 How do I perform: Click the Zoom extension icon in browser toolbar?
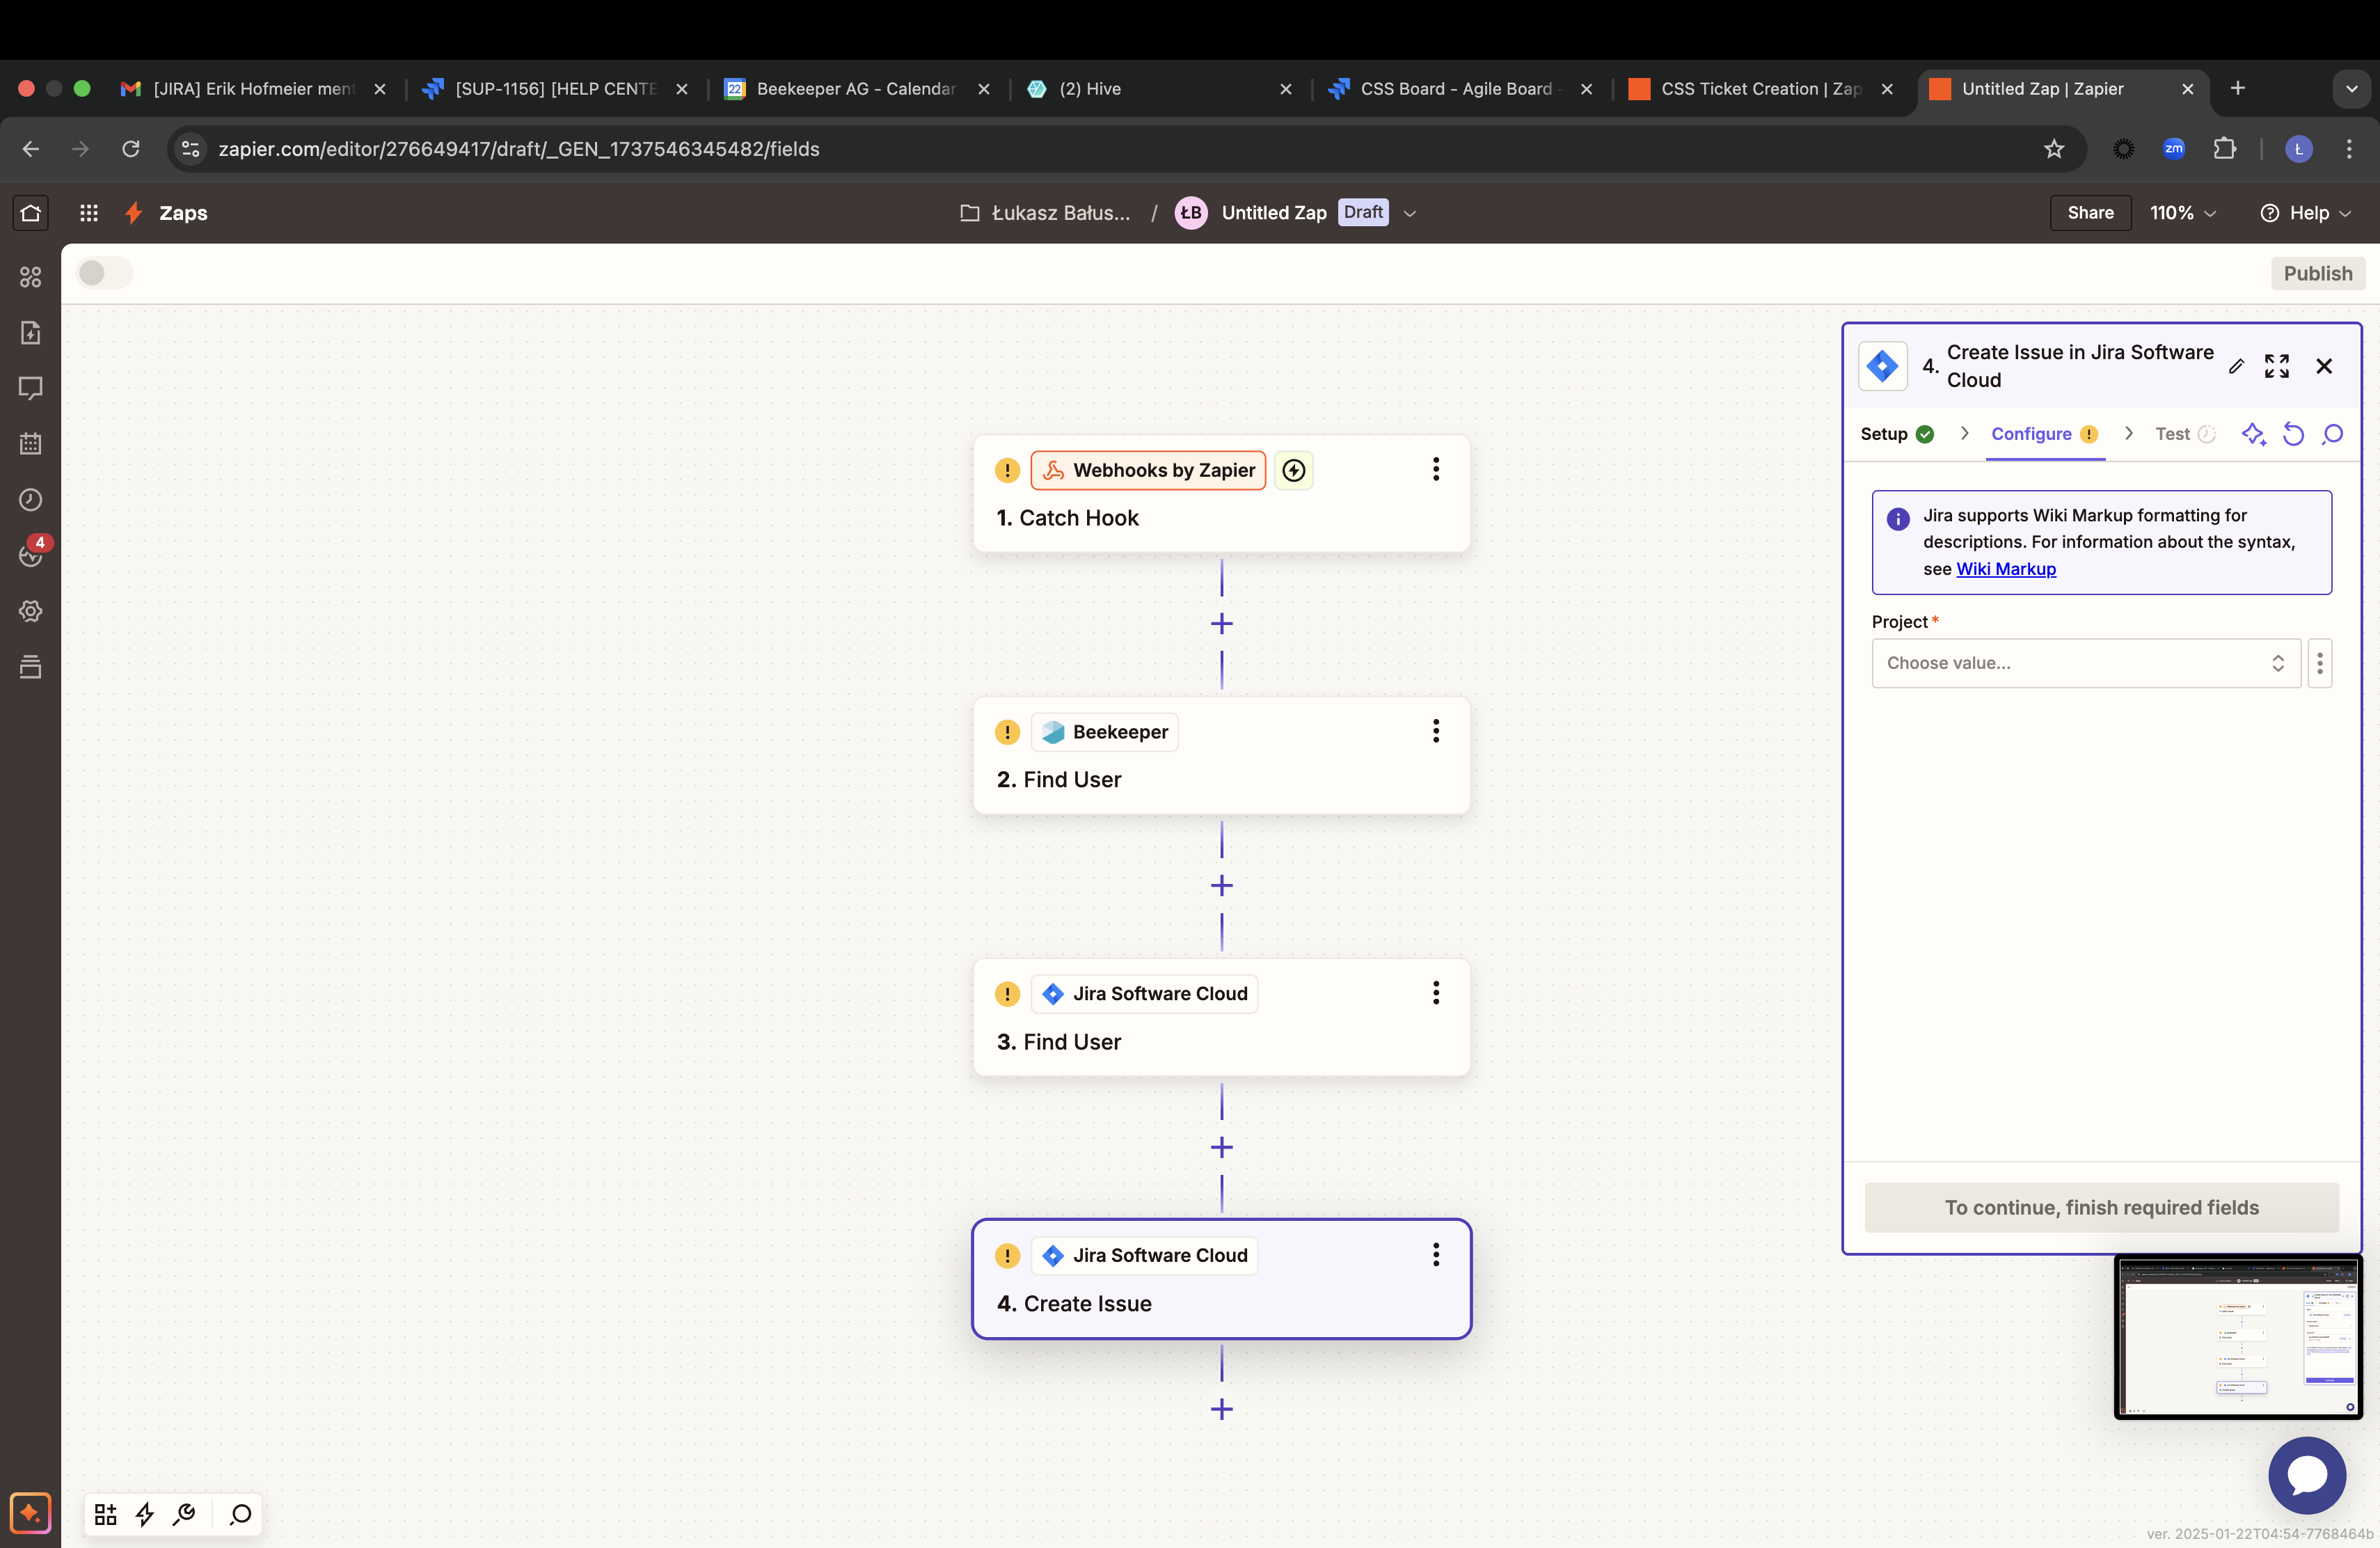coord(2174,149)
